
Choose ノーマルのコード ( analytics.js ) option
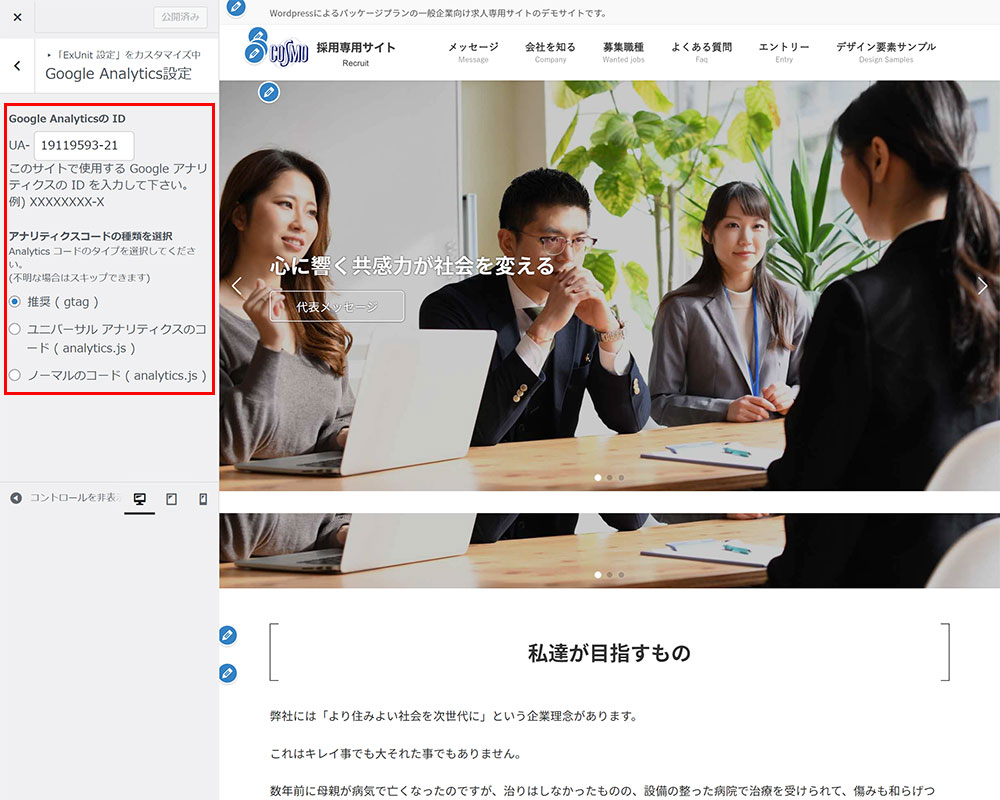(15, 375)
